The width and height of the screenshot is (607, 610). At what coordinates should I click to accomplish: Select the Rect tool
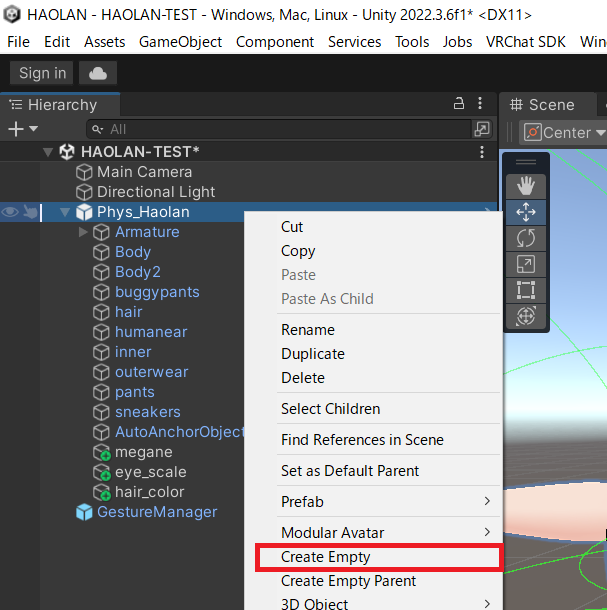point(526,290)
